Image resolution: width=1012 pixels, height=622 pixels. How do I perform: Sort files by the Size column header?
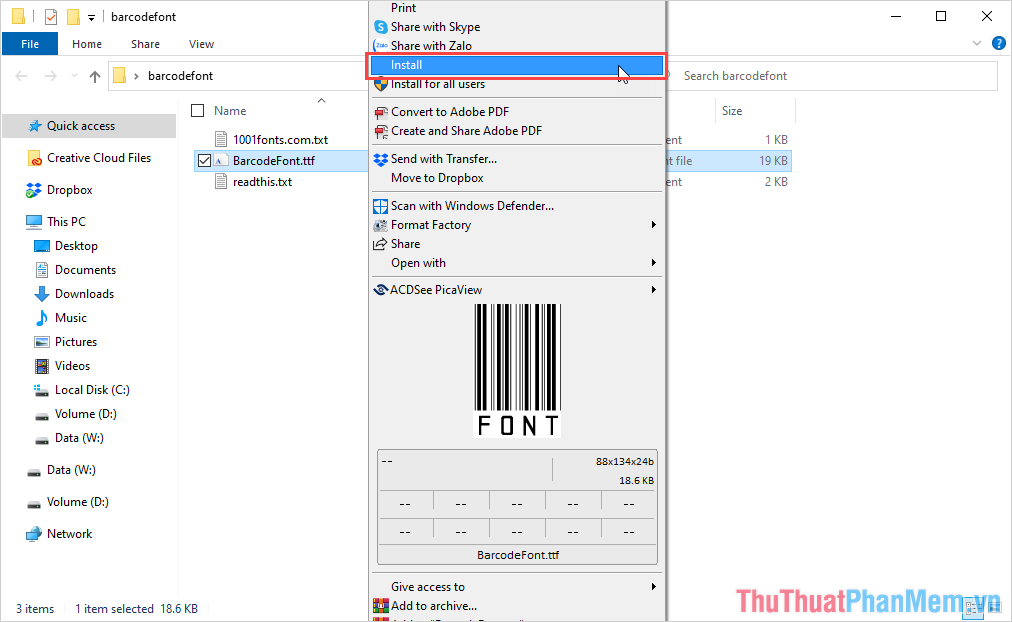(732, 111)
